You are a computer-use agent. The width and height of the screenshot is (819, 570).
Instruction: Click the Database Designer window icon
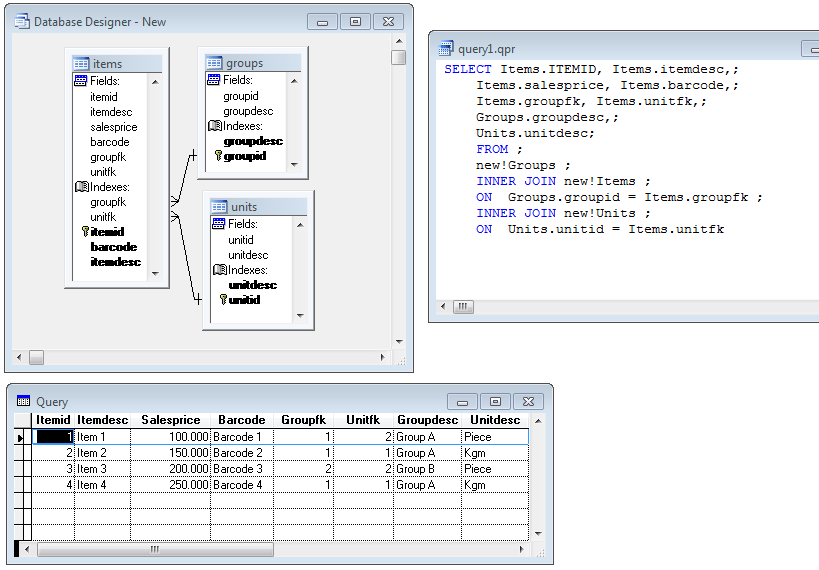(22, 21)
